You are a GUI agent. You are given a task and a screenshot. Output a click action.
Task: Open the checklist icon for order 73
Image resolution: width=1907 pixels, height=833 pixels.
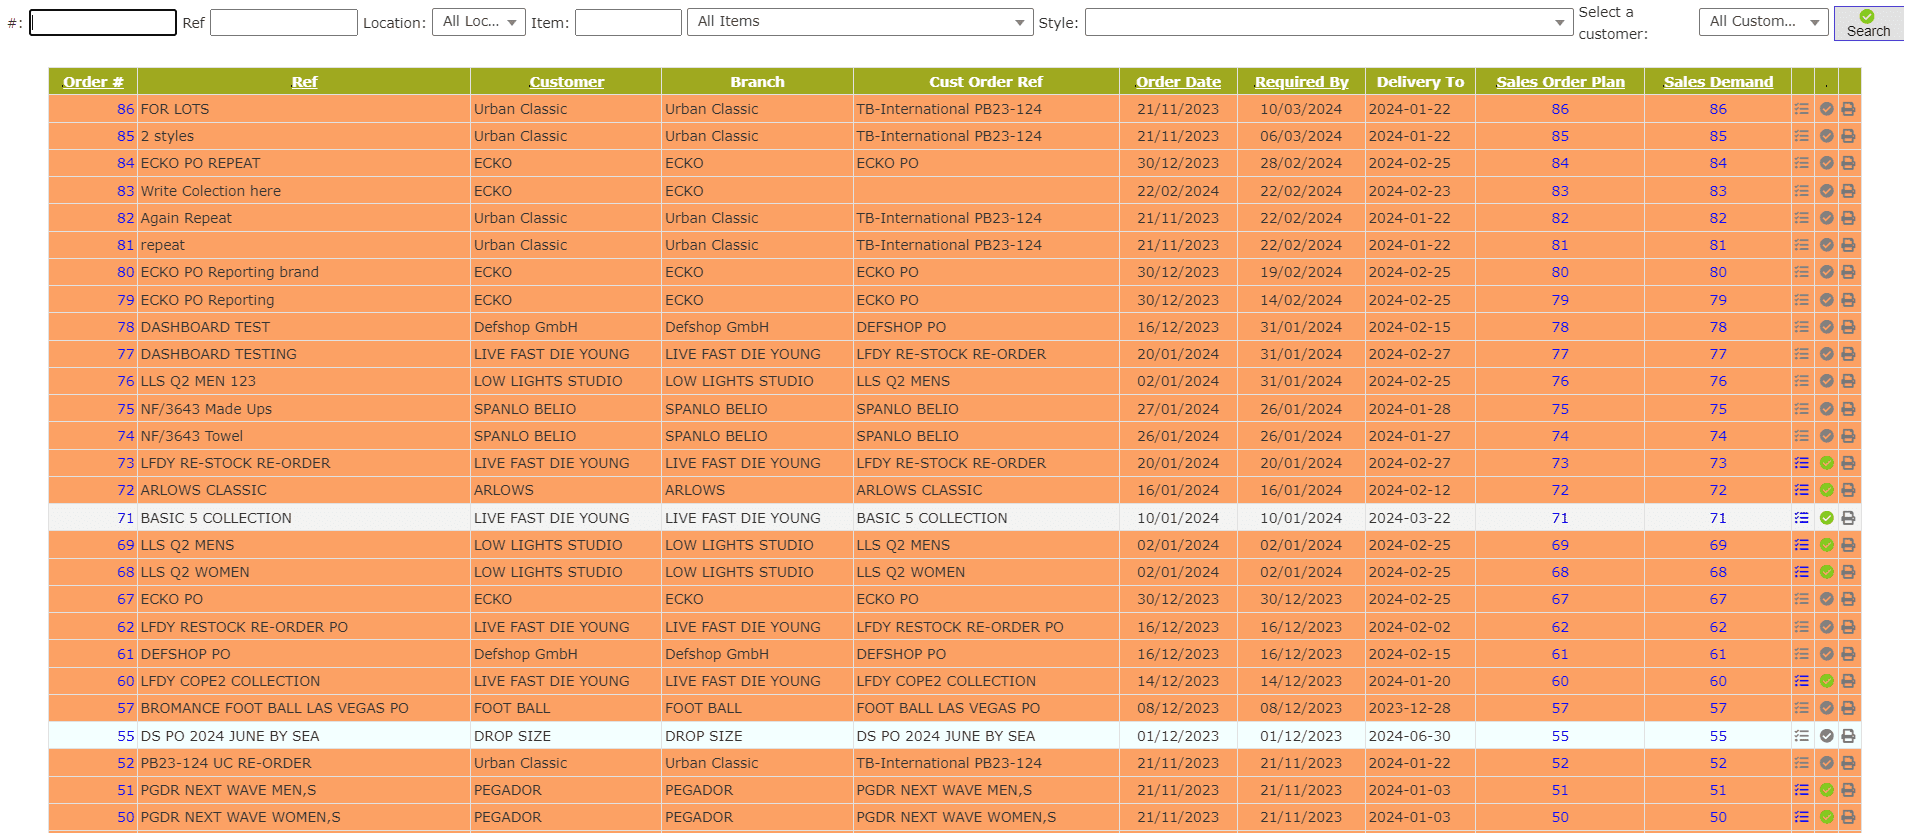coord(1801,463)
